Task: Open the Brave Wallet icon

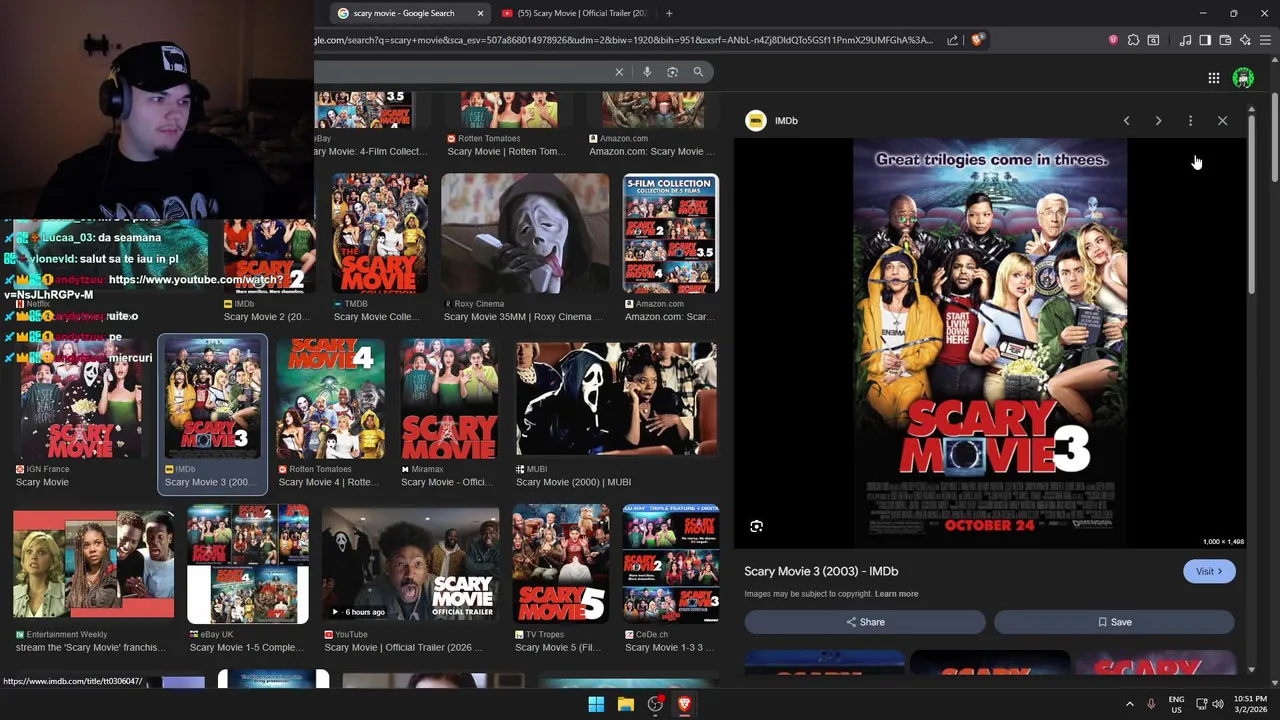Action: (x=1225, y=40)
